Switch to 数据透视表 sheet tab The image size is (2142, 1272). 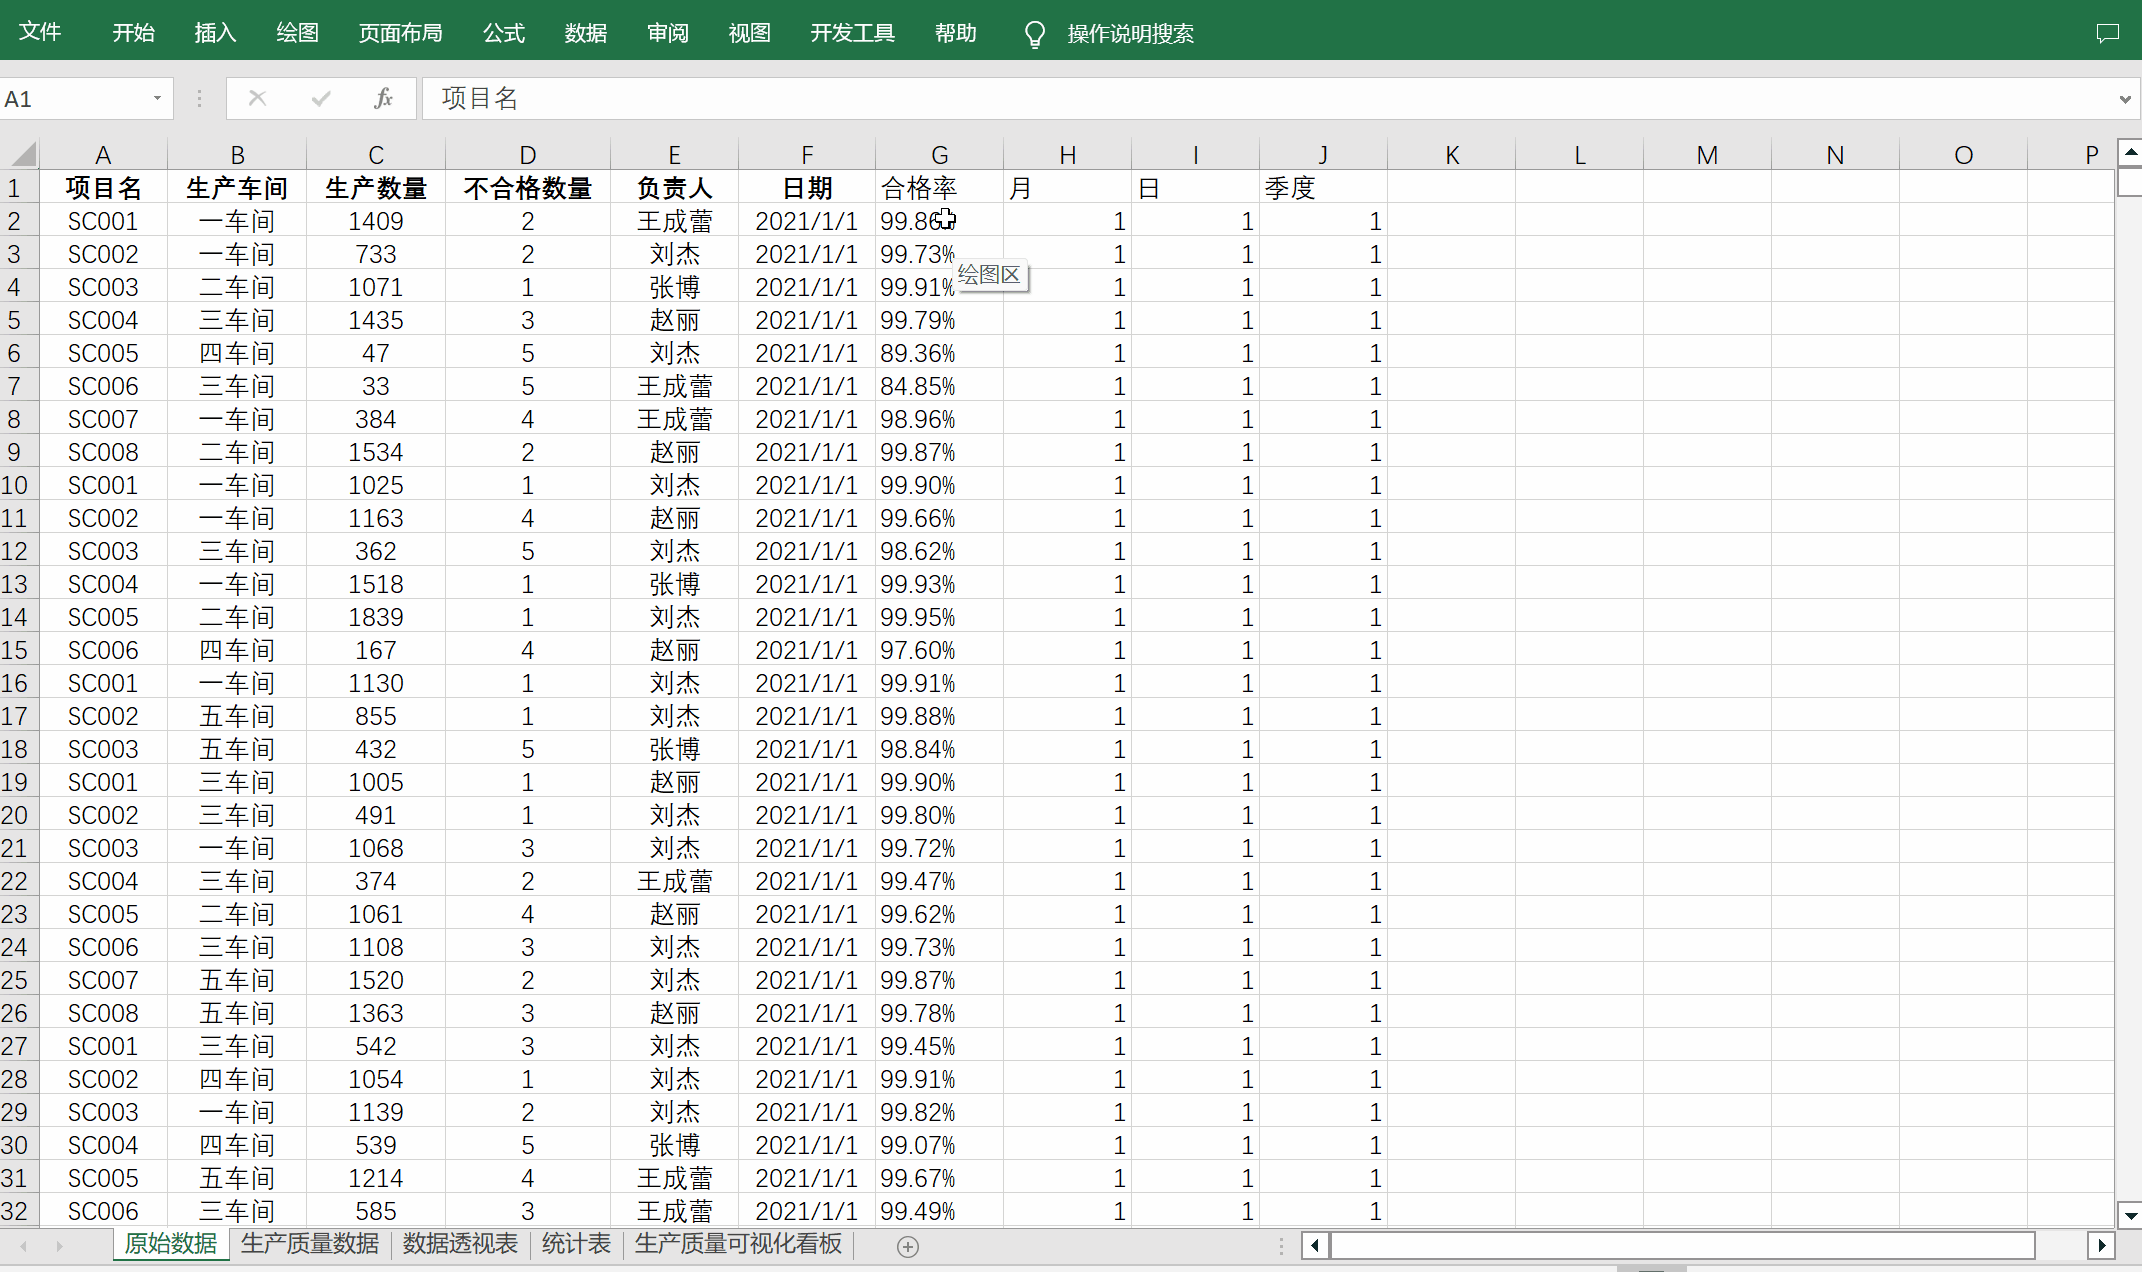tap(460, 1244)
